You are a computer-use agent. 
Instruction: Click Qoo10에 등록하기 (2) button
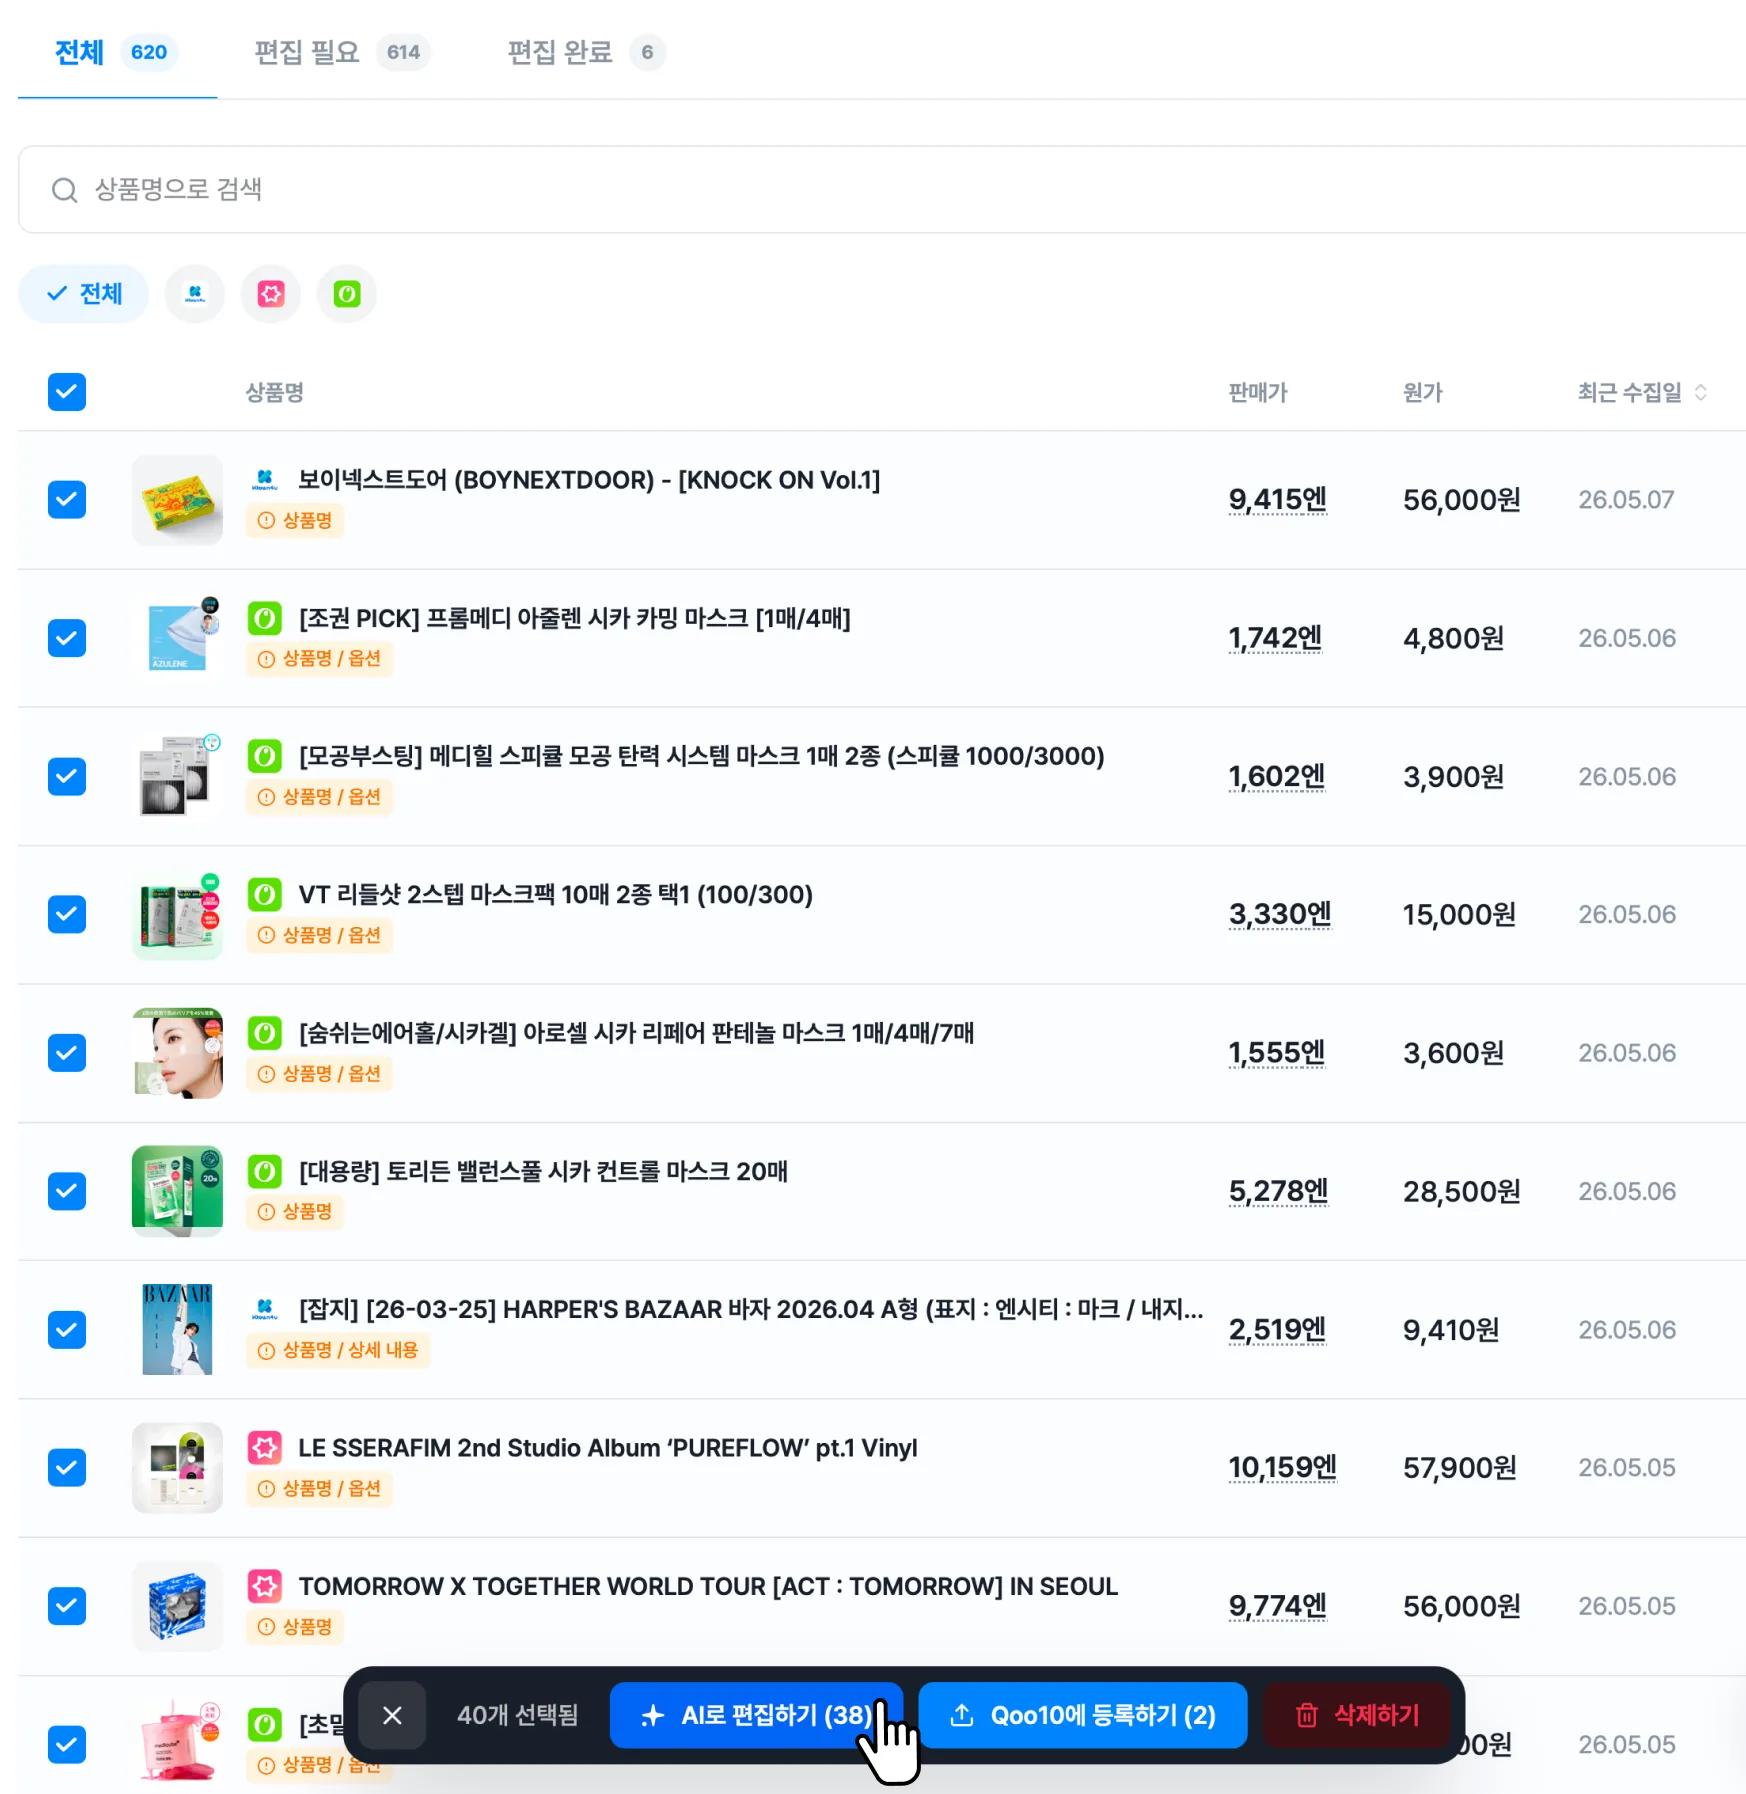click(x=1083, y=1715)
